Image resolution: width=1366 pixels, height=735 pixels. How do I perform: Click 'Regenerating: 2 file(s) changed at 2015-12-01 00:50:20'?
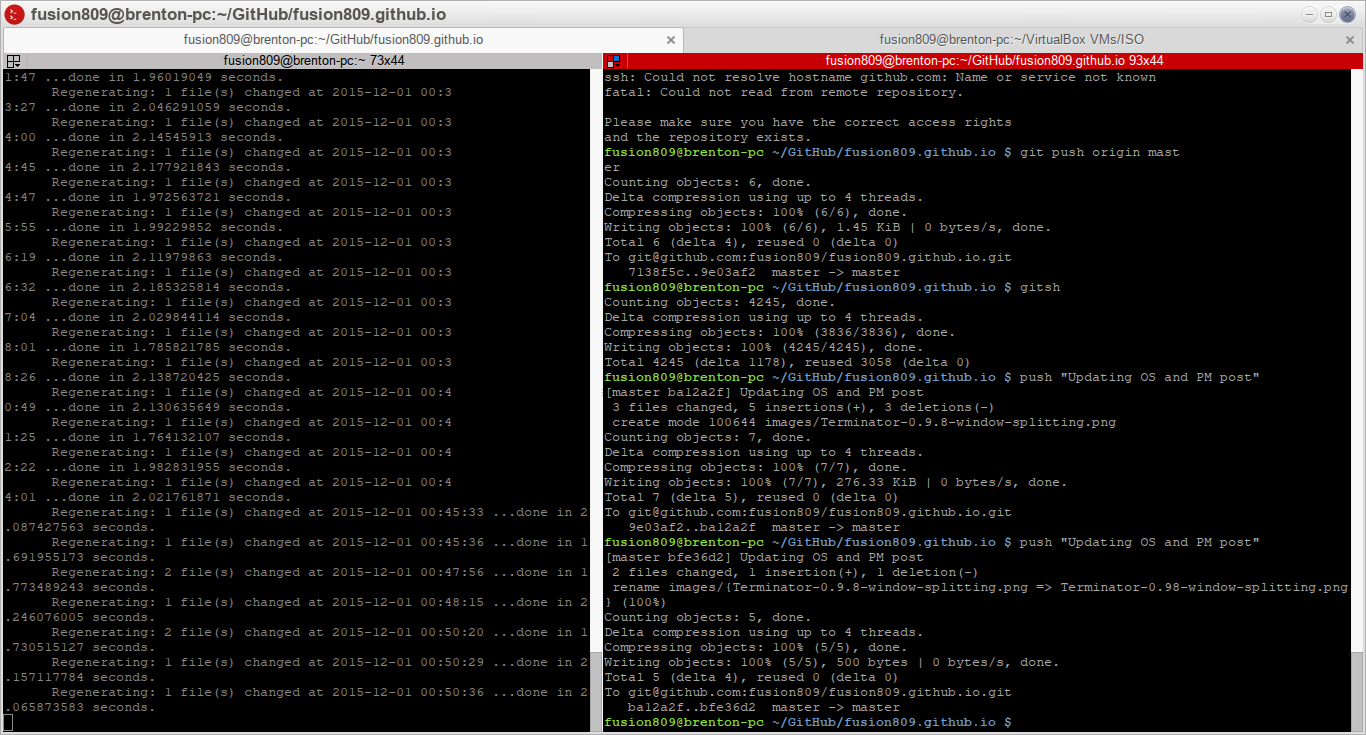[268, 632]
